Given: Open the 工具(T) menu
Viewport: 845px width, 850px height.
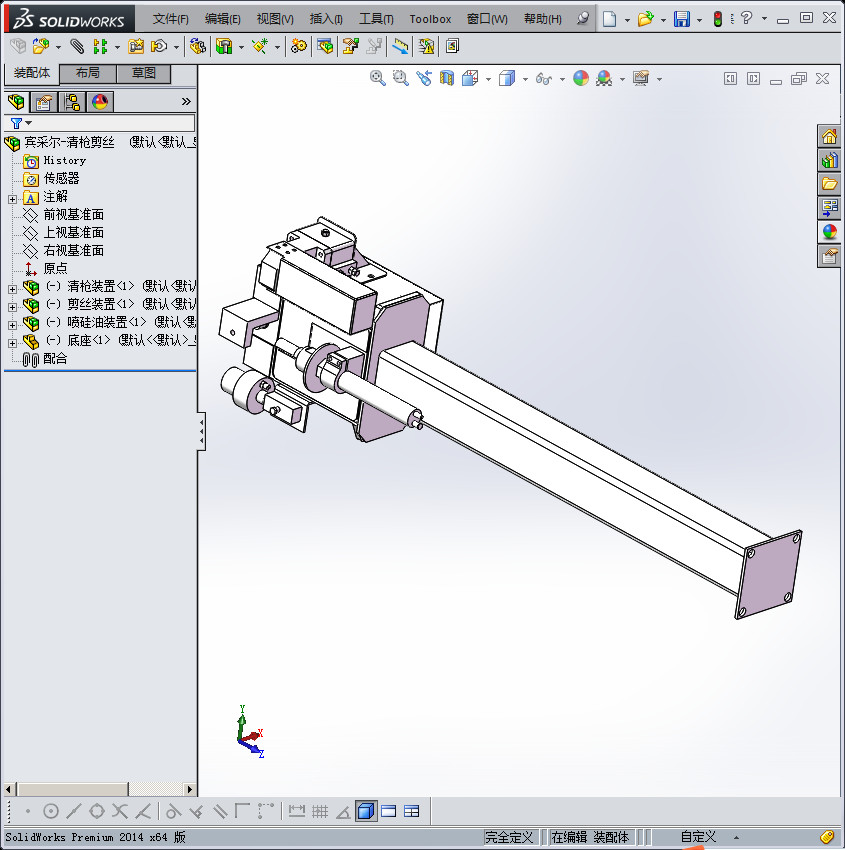Looking at the screenshot, I should pos(376,19).
